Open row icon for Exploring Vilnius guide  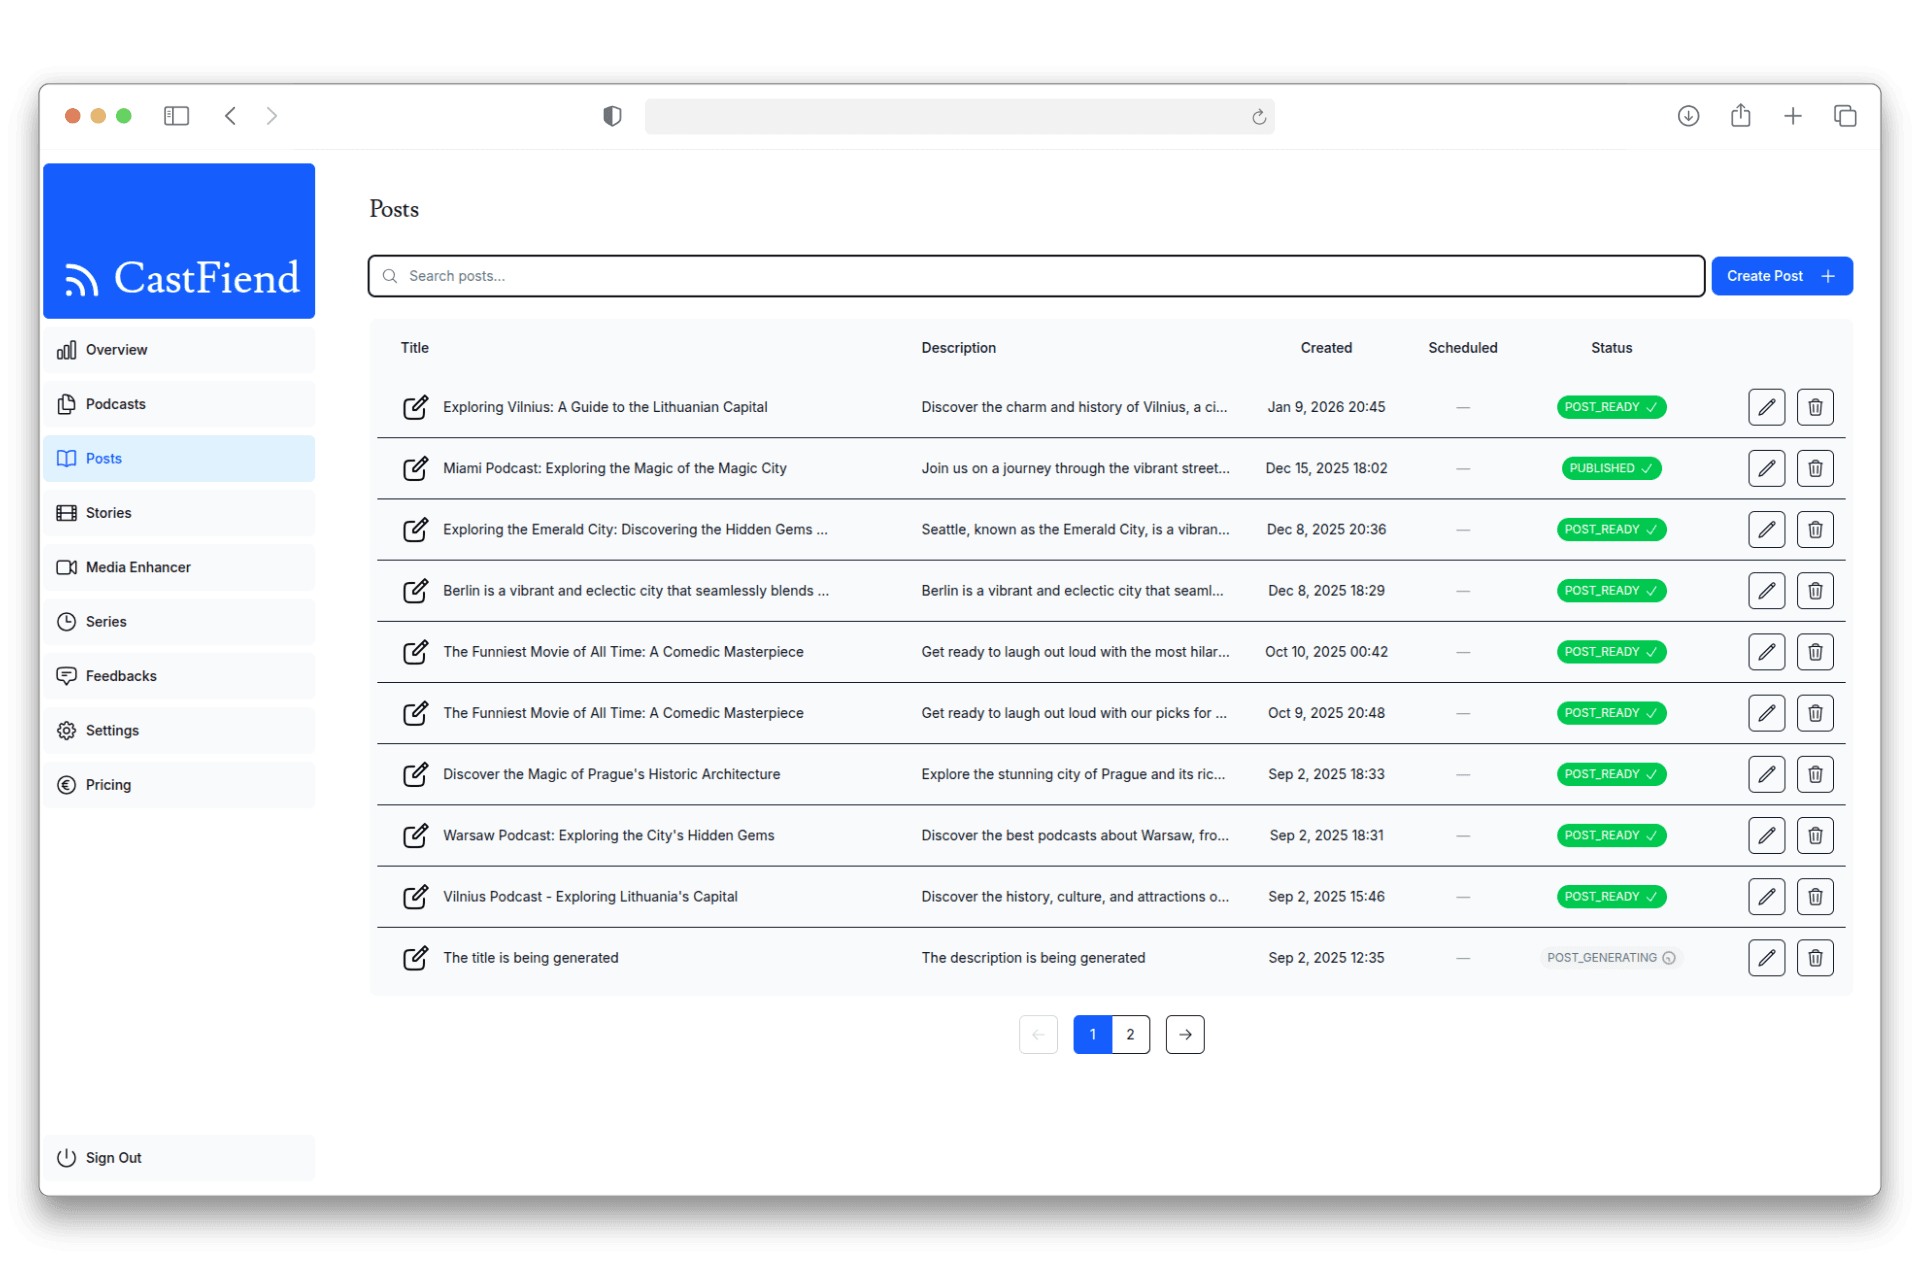pyautogui.click(x=415, y=407)
